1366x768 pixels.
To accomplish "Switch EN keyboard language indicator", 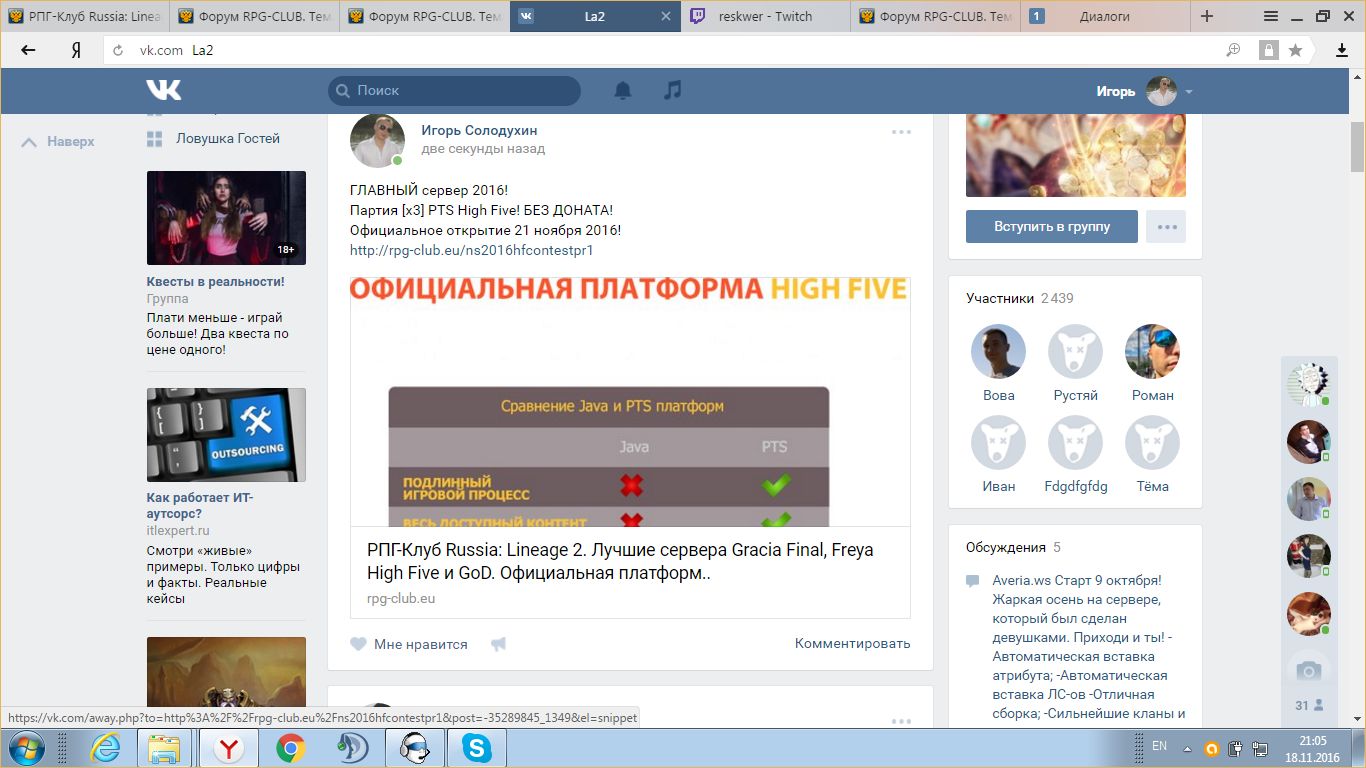I will click(x=1160, y=746).
